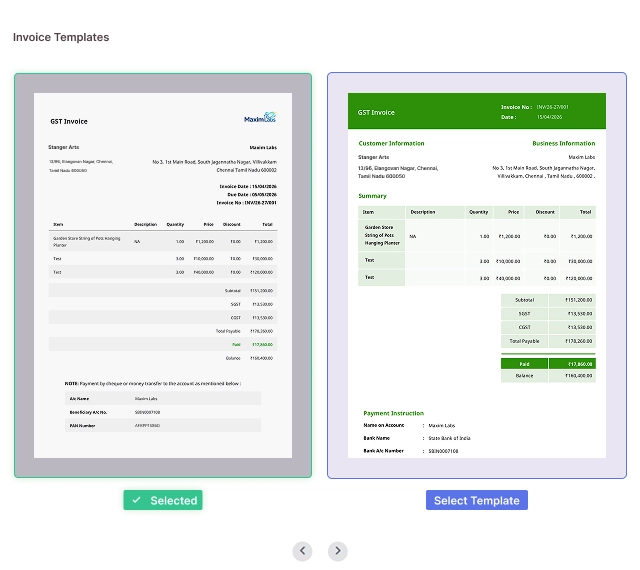Click the Summary heading in green template
The height and width of the screenshot is (570, 640).
tap(372, 196)
